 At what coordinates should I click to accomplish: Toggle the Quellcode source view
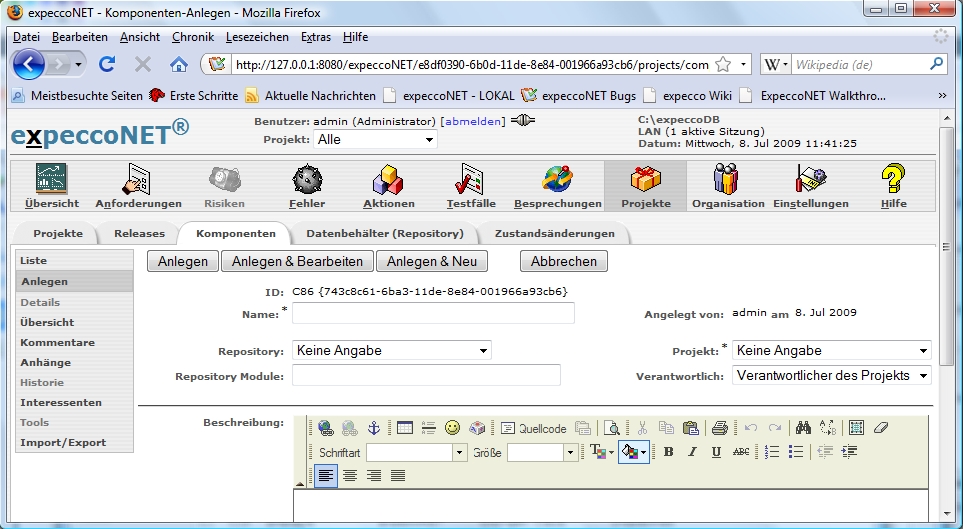(x=534, y=428)
